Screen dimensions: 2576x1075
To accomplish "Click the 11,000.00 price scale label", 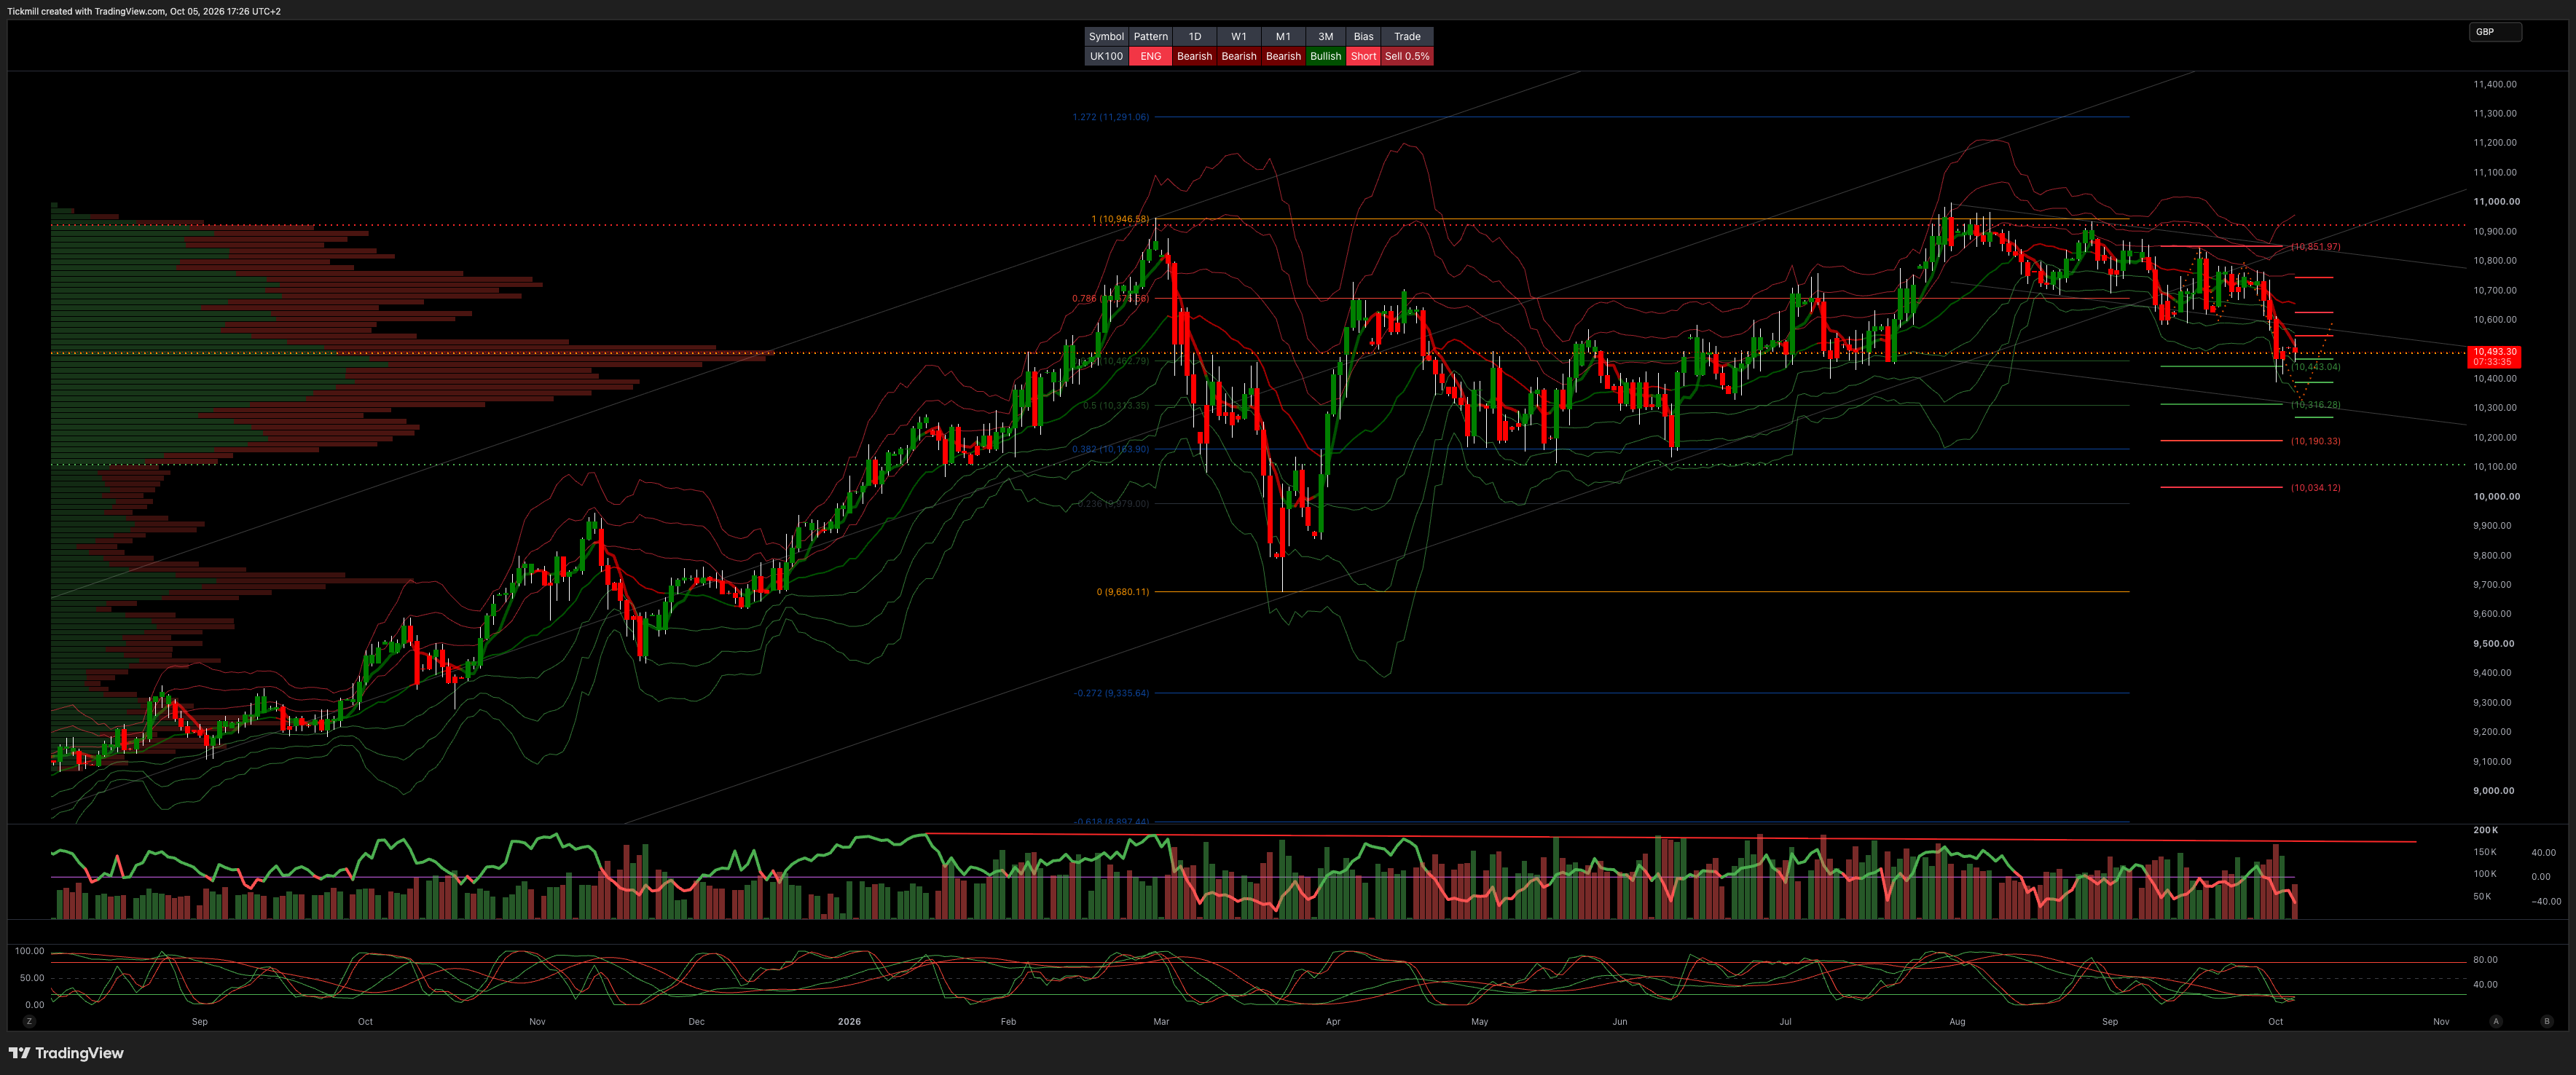I will [2495, 201].
